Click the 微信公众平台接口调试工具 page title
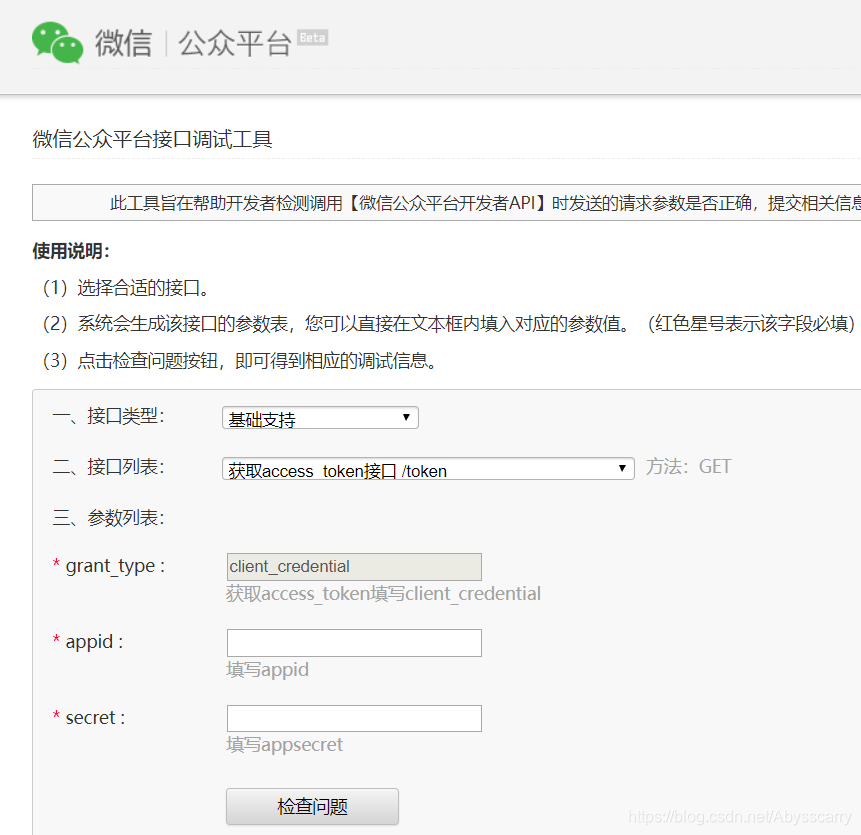This screenshot has height=835, width=861. coord(152,139)
